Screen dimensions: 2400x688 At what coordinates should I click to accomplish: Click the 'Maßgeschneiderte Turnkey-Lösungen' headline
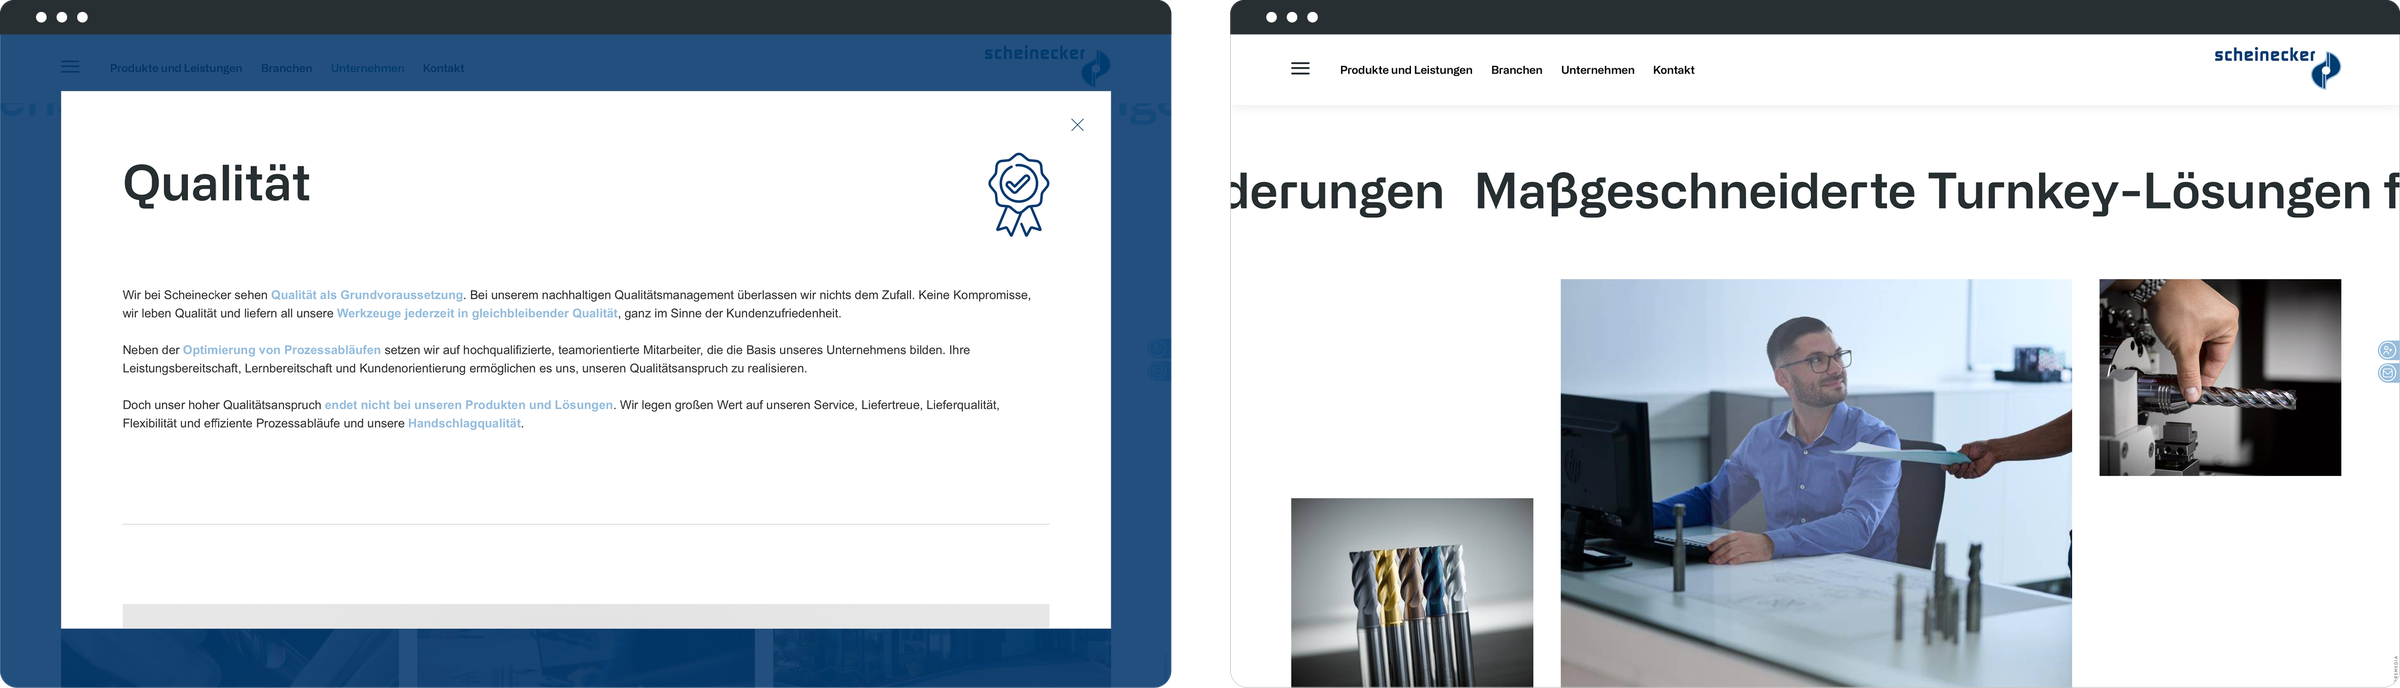(1922, 192)
